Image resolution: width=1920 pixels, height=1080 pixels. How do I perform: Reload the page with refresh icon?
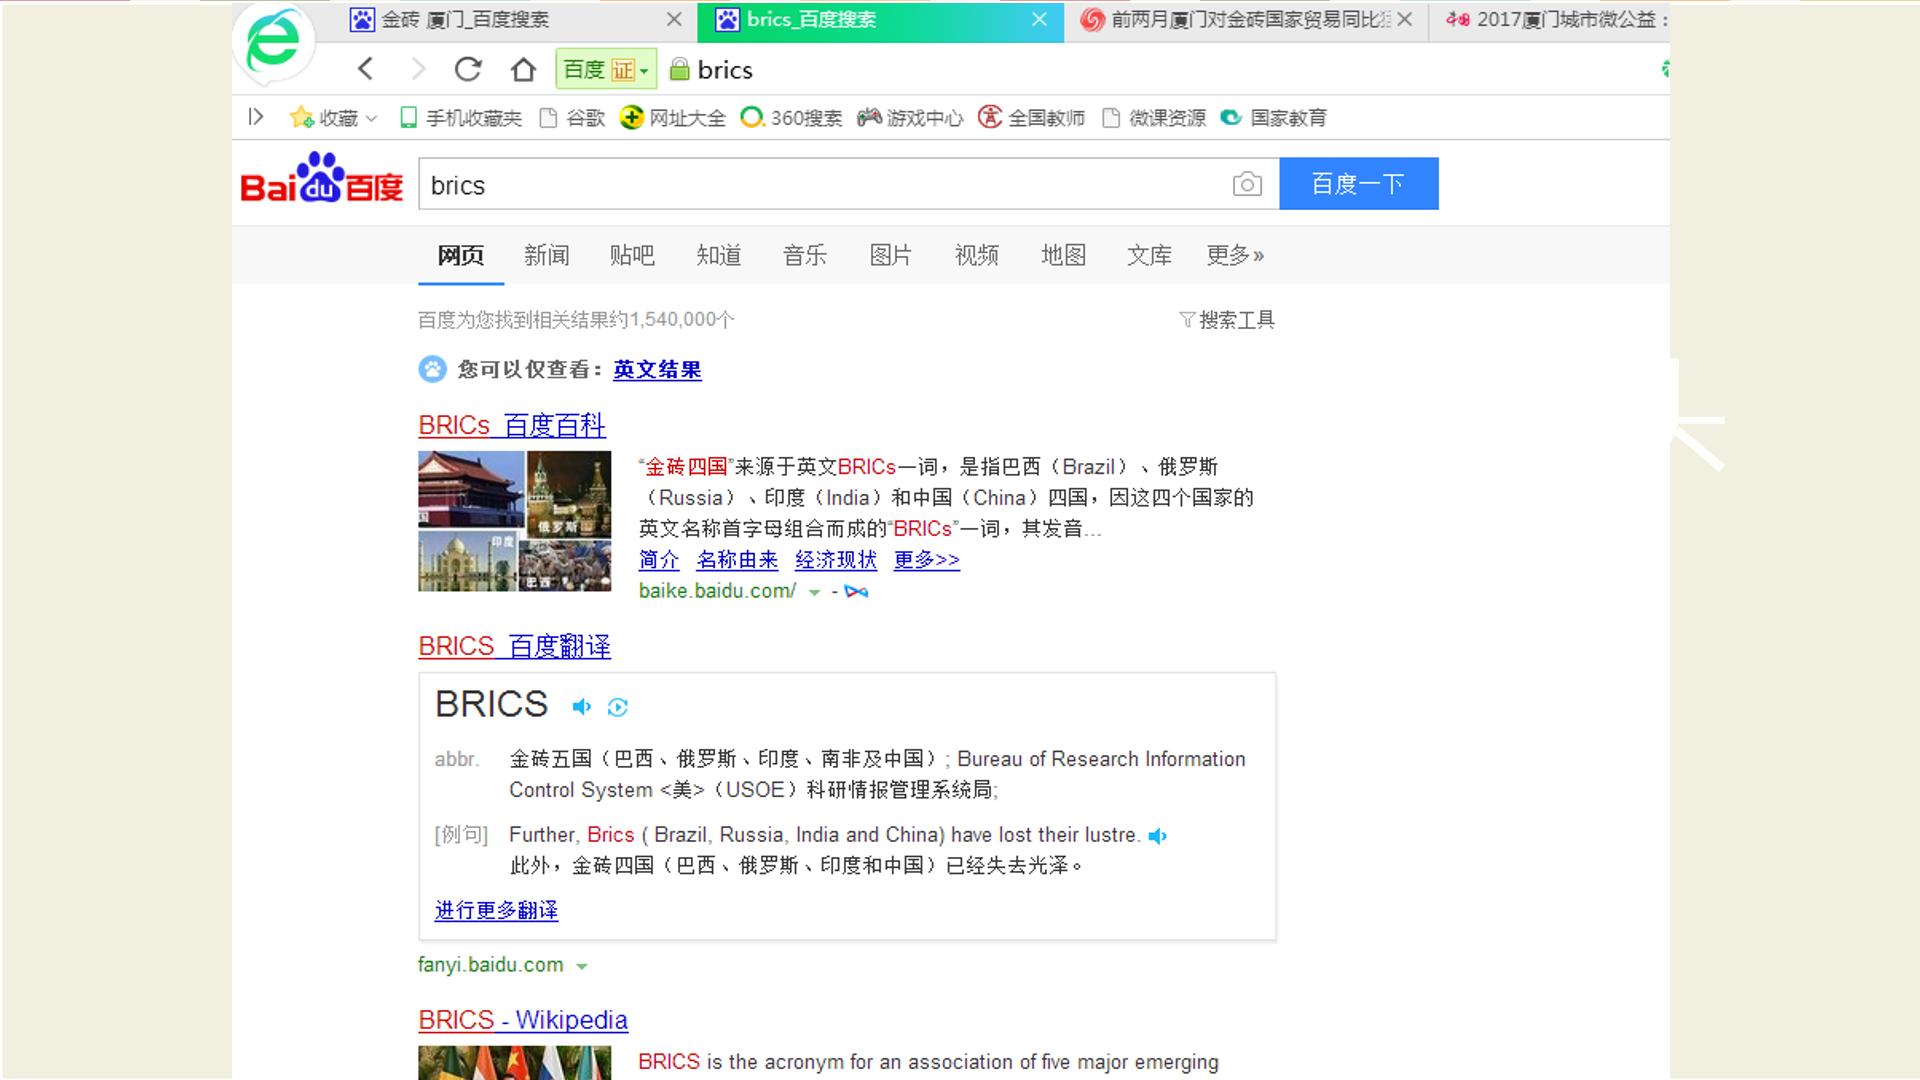468,69
